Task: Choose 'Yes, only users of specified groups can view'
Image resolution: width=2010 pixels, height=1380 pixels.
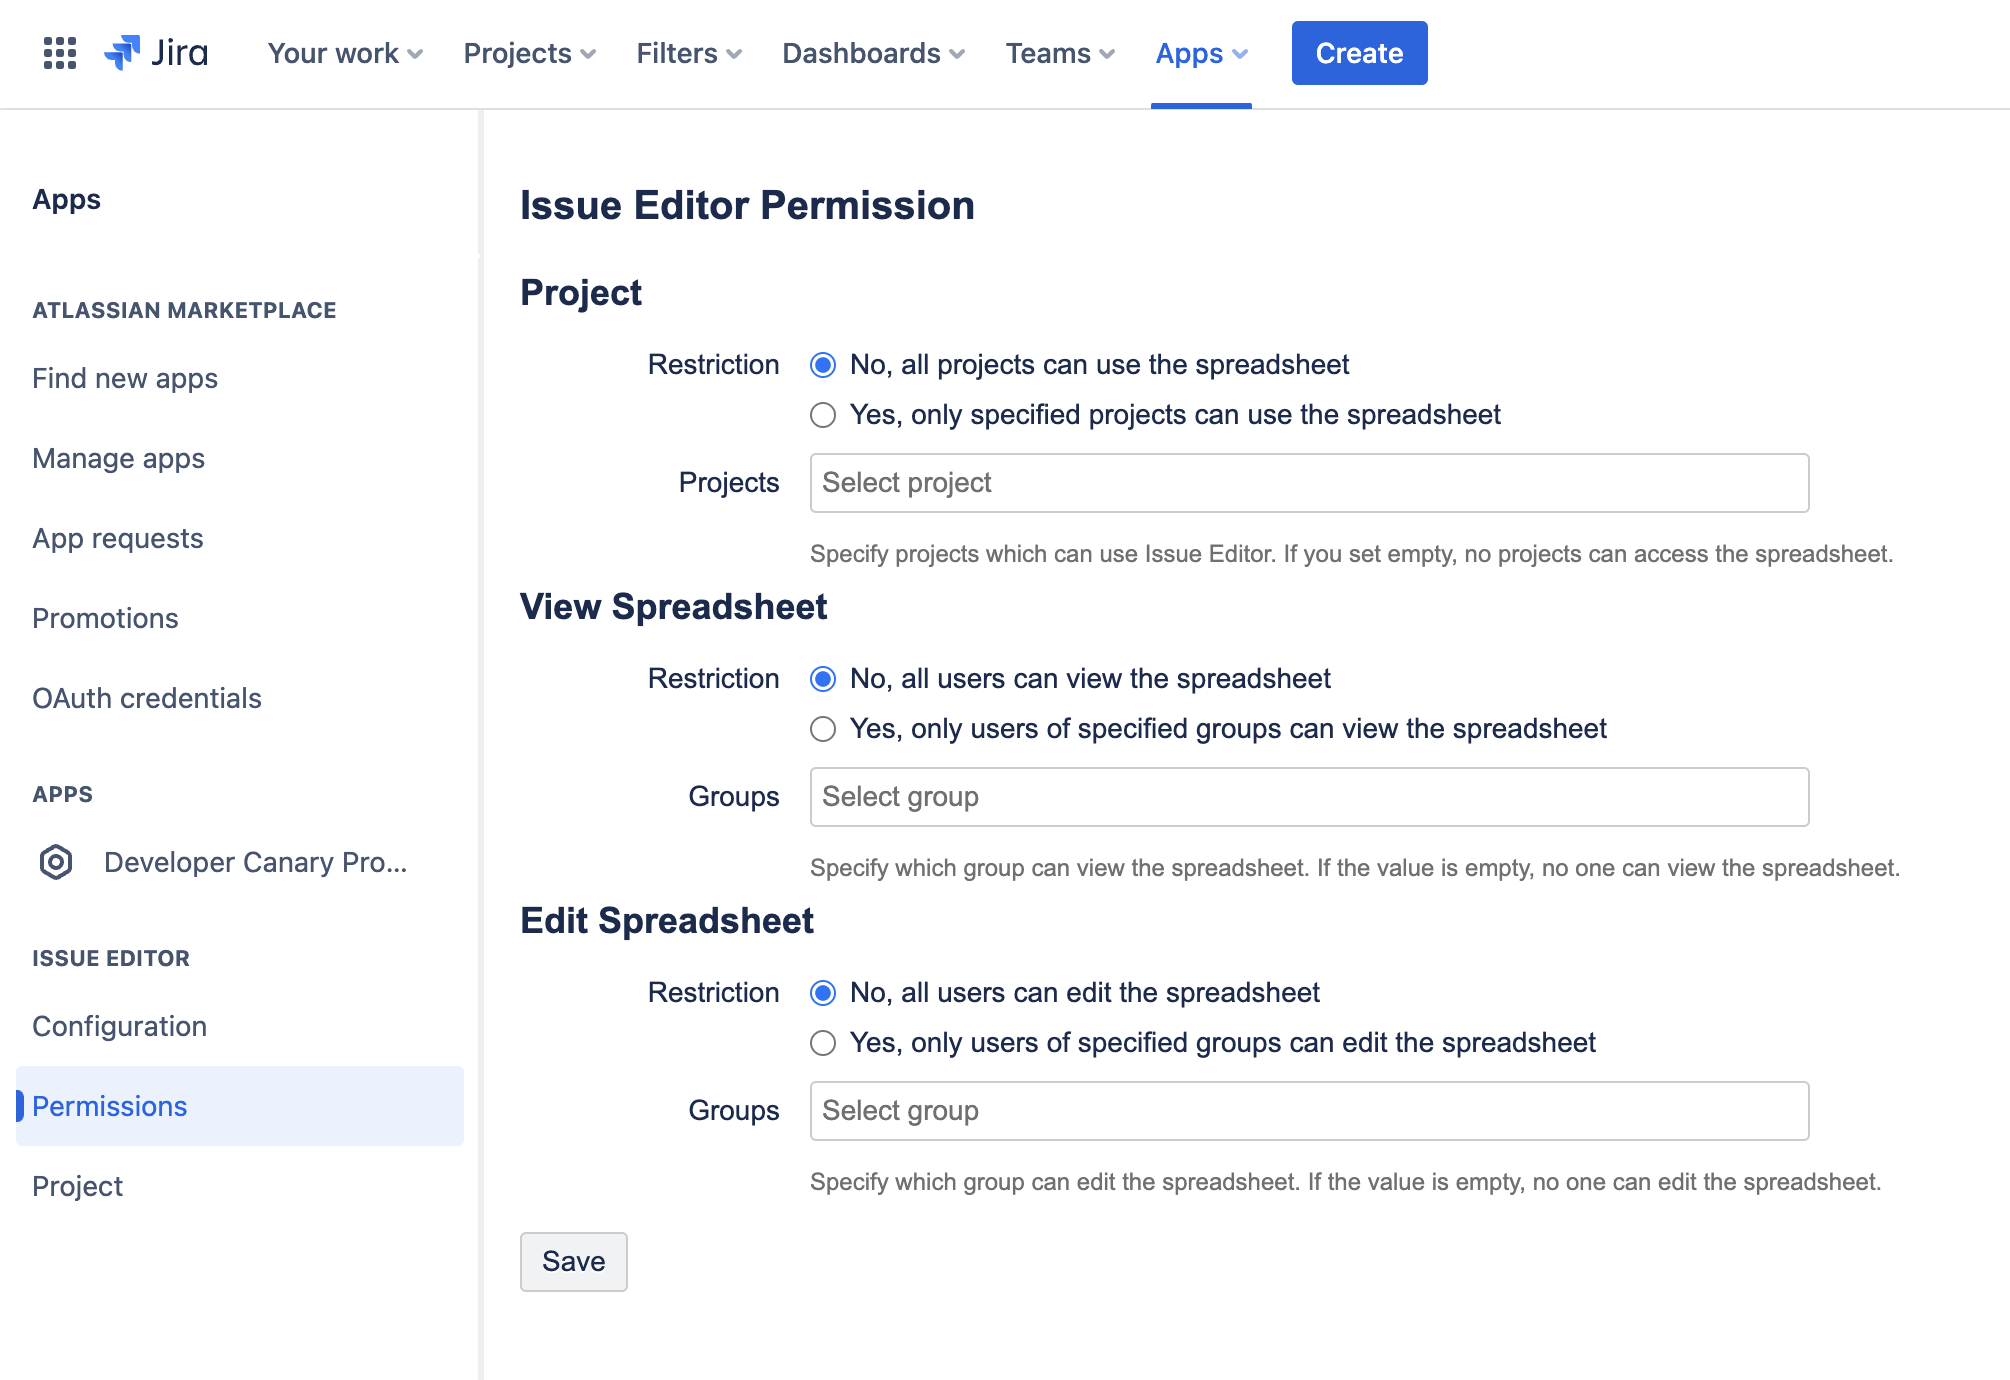Action: pos(823,729)
